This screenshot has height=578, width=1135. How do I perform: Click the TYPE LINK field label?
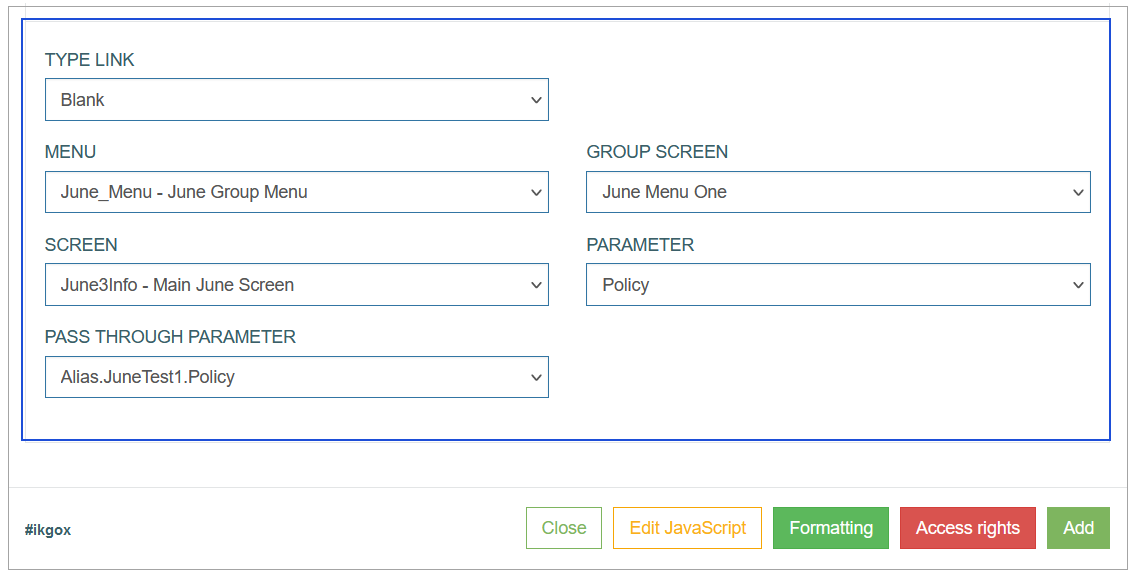(x=90, y=60)
